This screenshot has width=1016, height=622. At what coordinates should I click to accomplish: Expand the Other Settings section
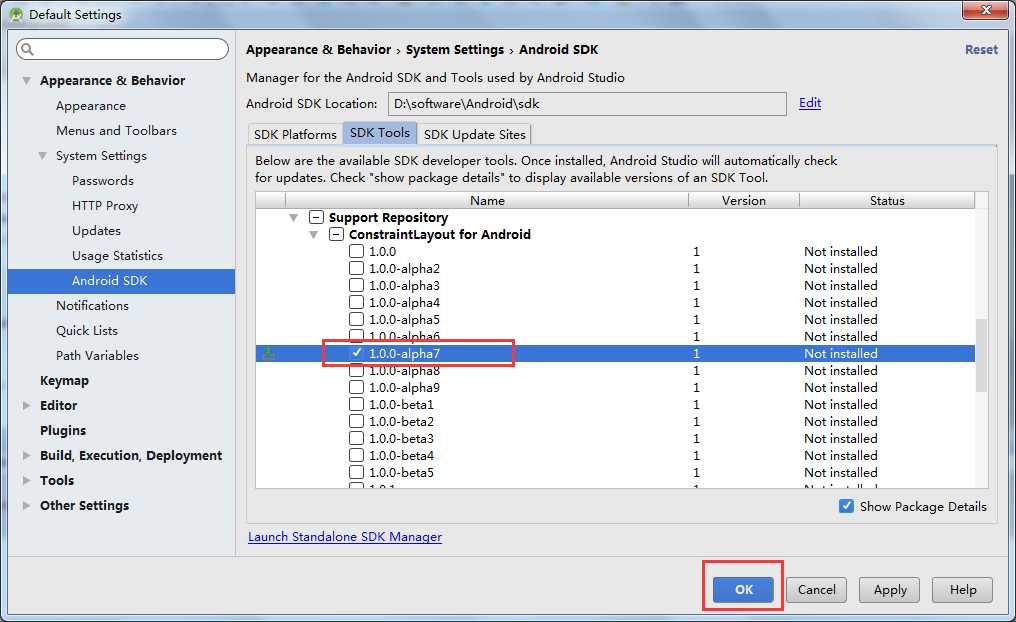pyautogui.click(x=27, y=505)
